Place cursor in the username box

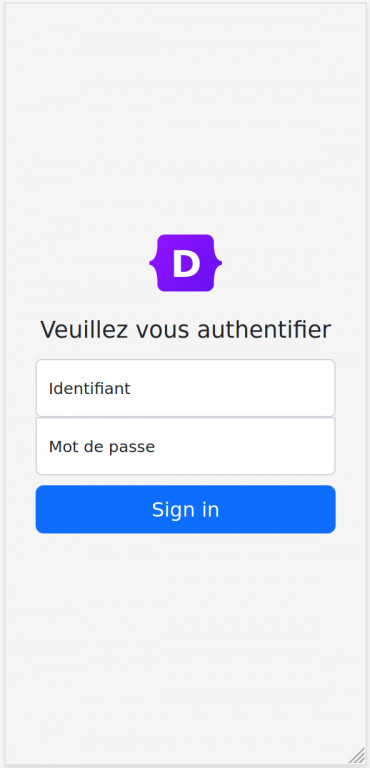point(185,388)
